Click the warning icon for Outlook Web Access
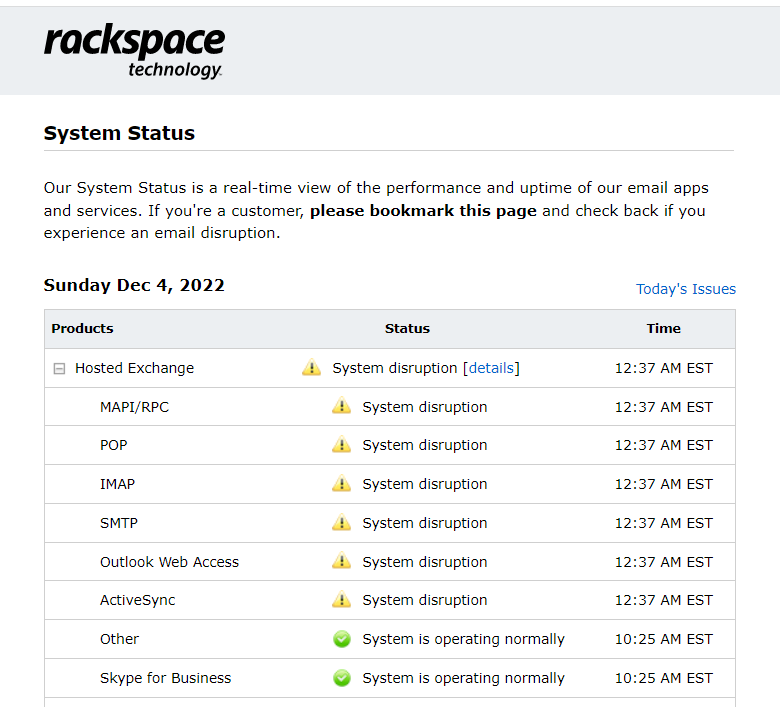The image size is (780, 707). (x=341, y=561)
